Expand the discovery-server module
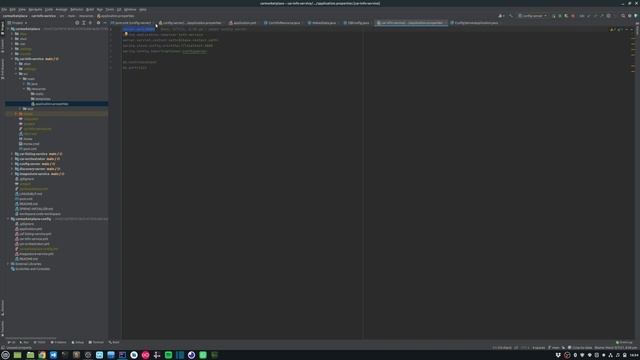640x360 pixels. pos(12,169)
